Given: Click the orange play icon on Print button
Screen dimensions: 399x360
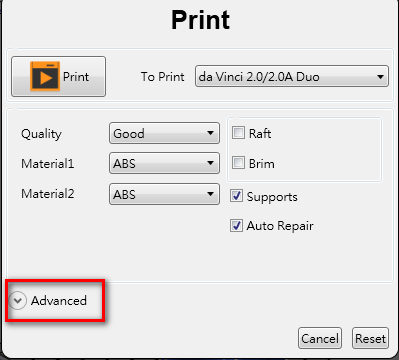Looking at the screenshot, I should point(45,76).
